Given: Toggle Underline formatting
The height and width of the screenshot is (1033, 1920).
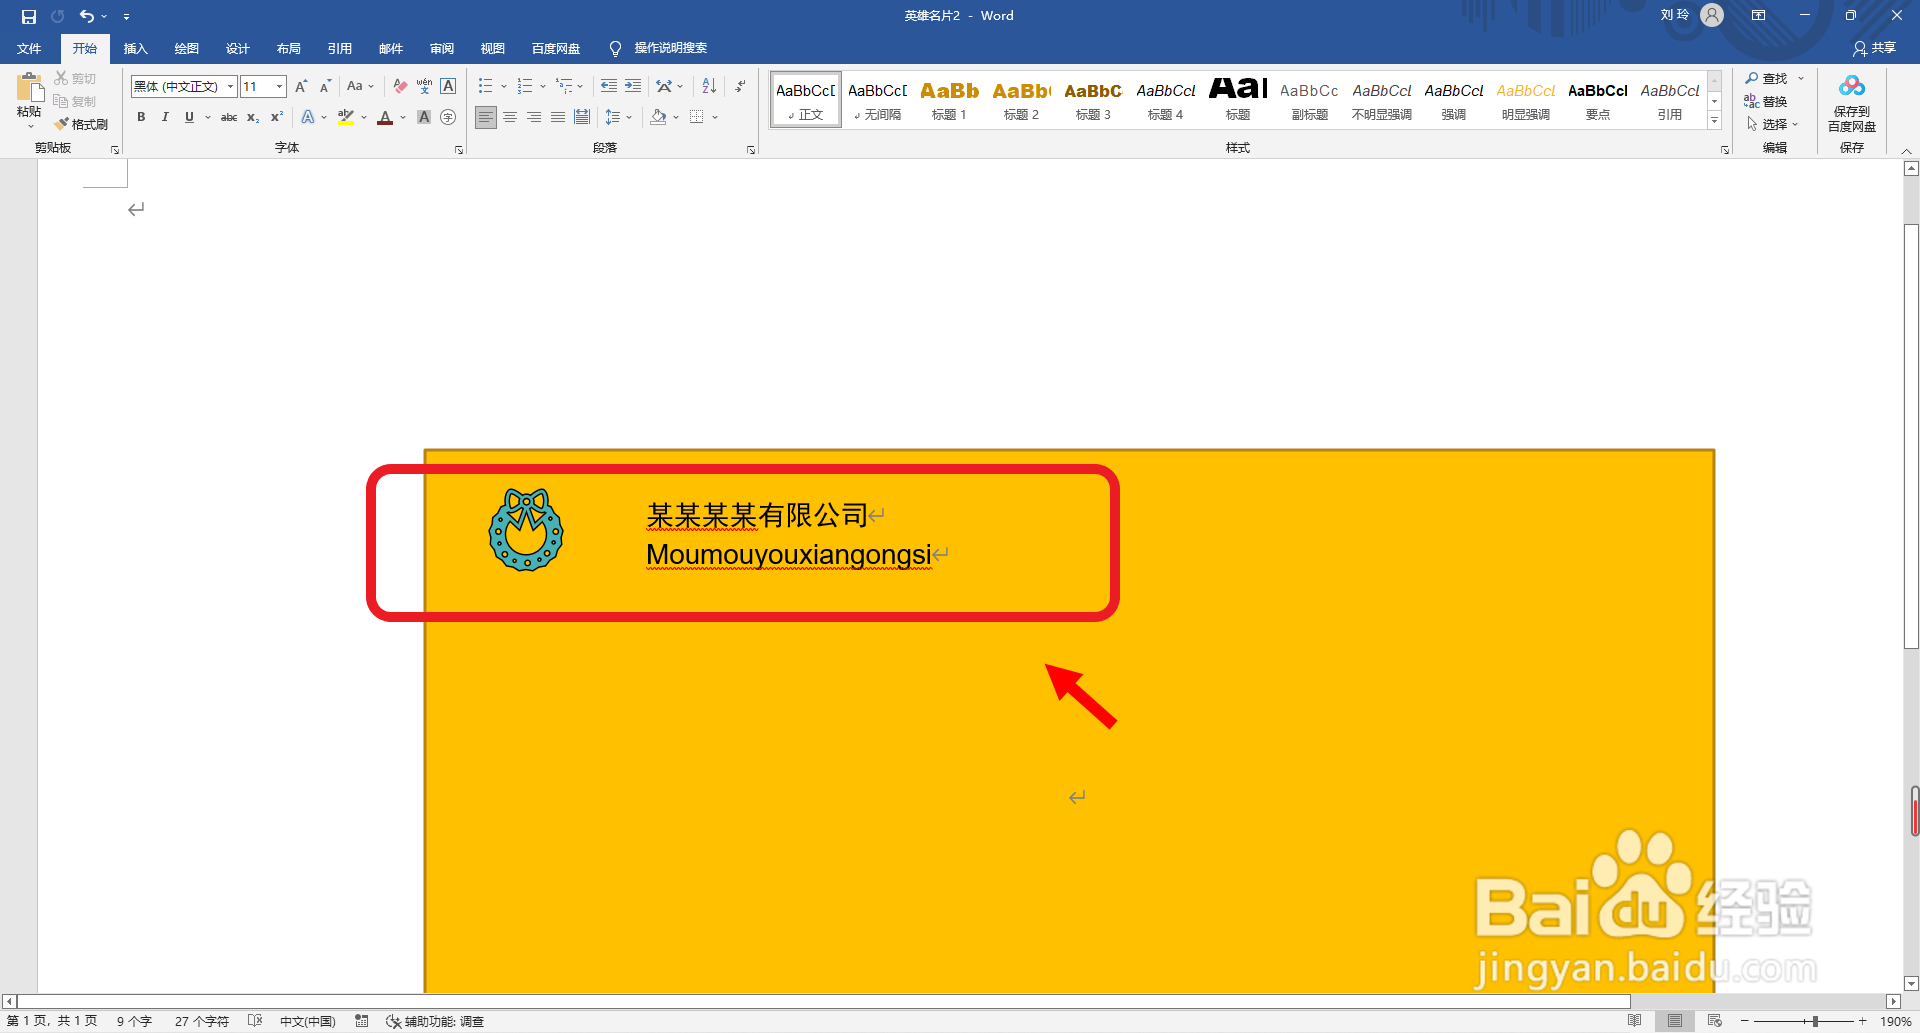Looking at the screenshot, I should pos(189,117).
